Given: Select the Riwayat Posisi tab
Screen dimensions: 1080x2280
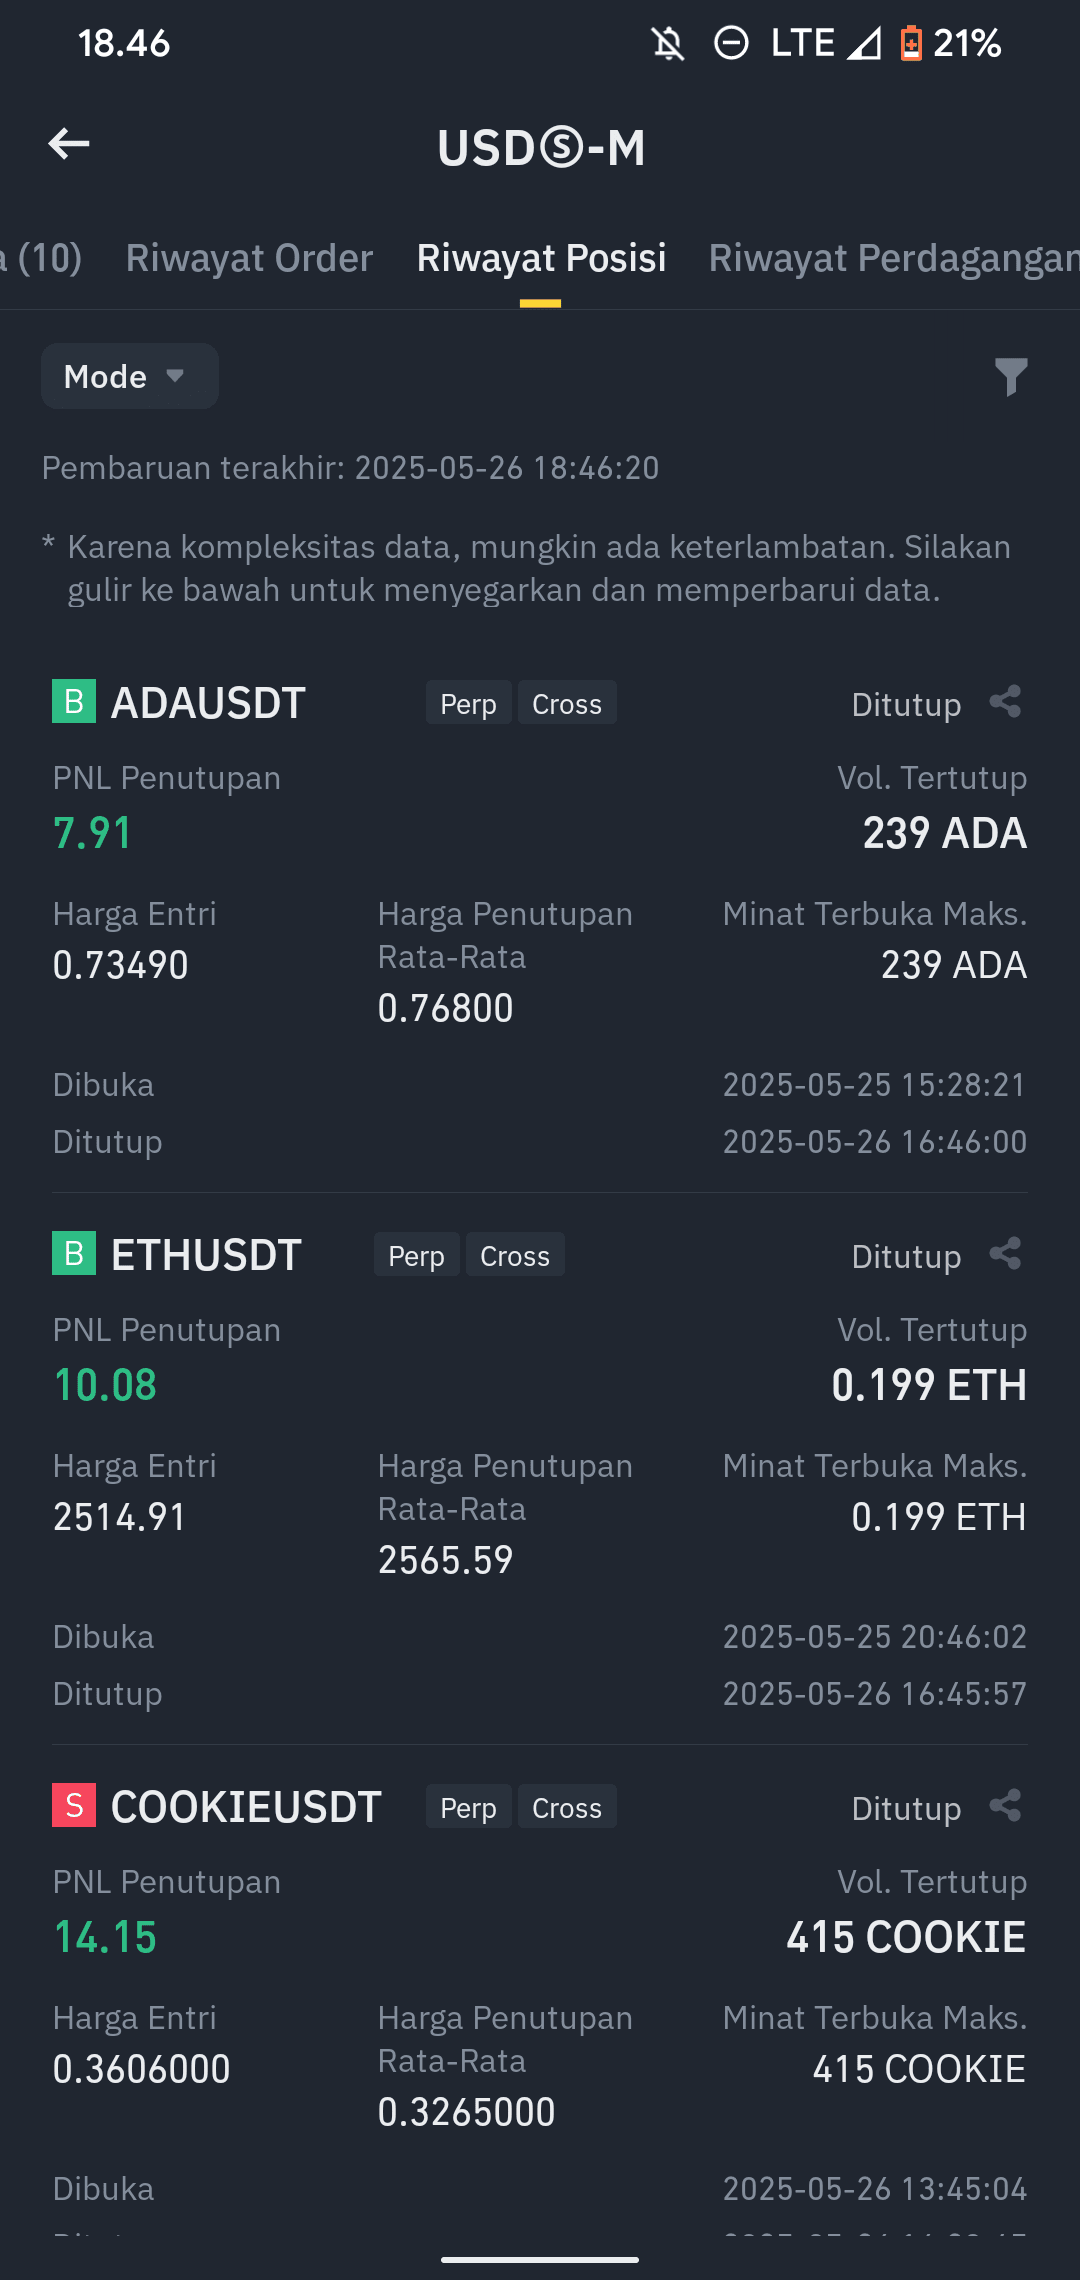Looking at the screenshot, I should [x=541, y=258].
